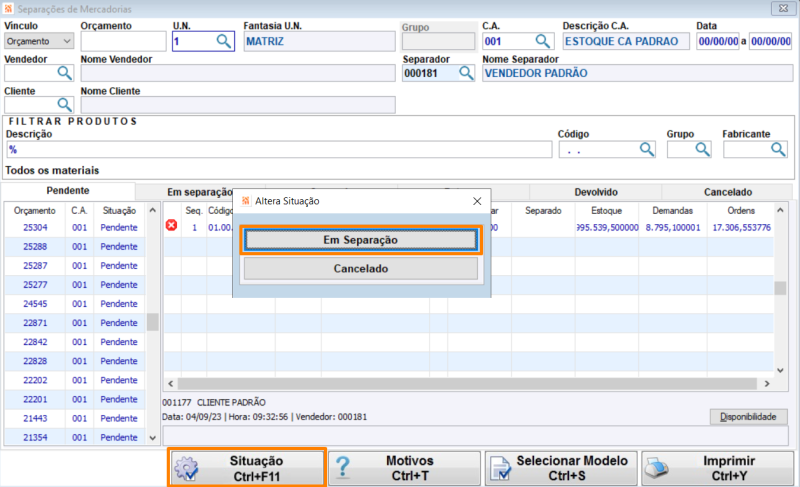The width and height of the screenshot is (800, 487).
Task: Click the Código filter magnifier icon
Action: point(646,149)
